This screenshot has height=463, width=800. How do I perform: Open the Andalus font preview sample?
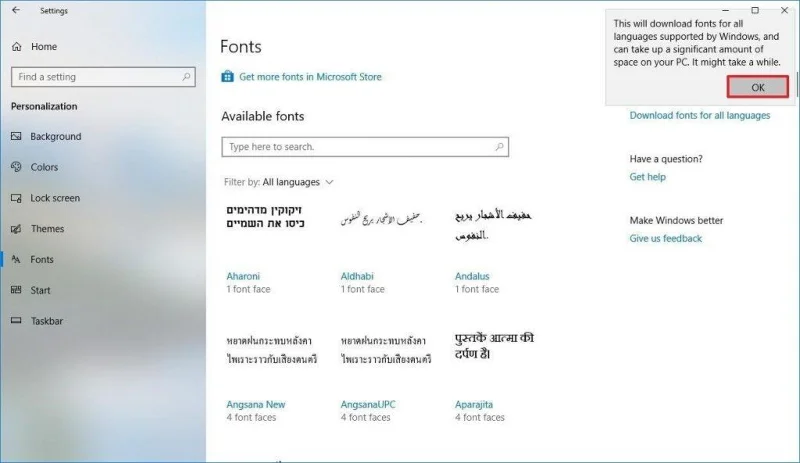click(493, 225)
